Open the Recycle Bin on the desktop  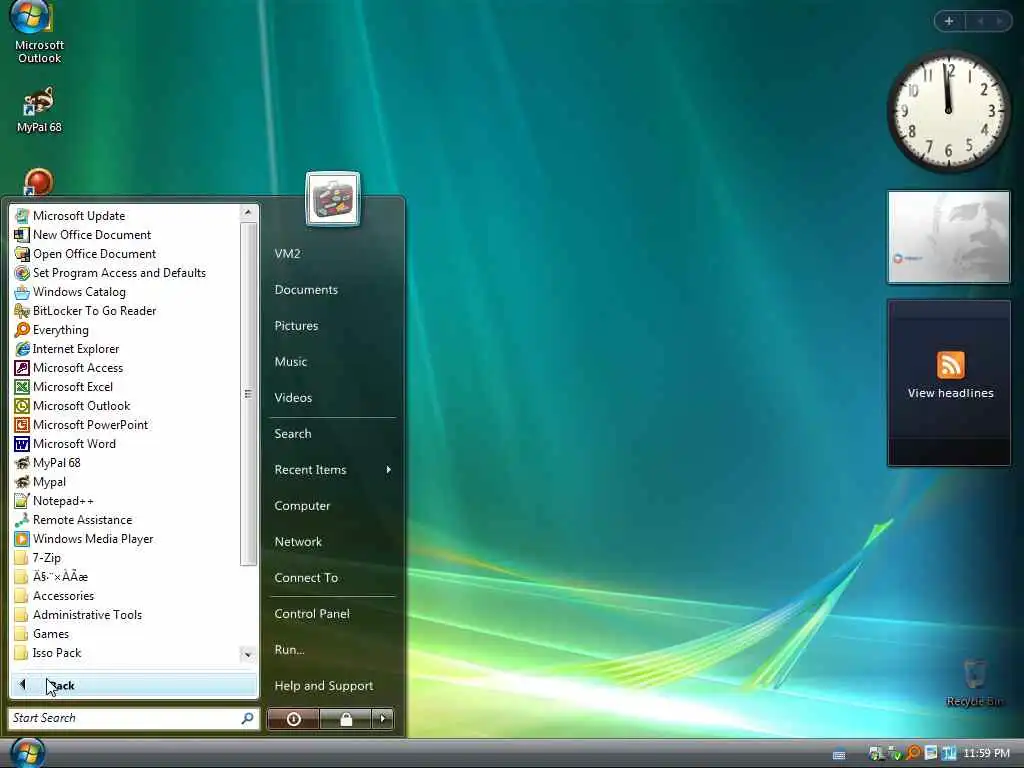tap(974, 682)
